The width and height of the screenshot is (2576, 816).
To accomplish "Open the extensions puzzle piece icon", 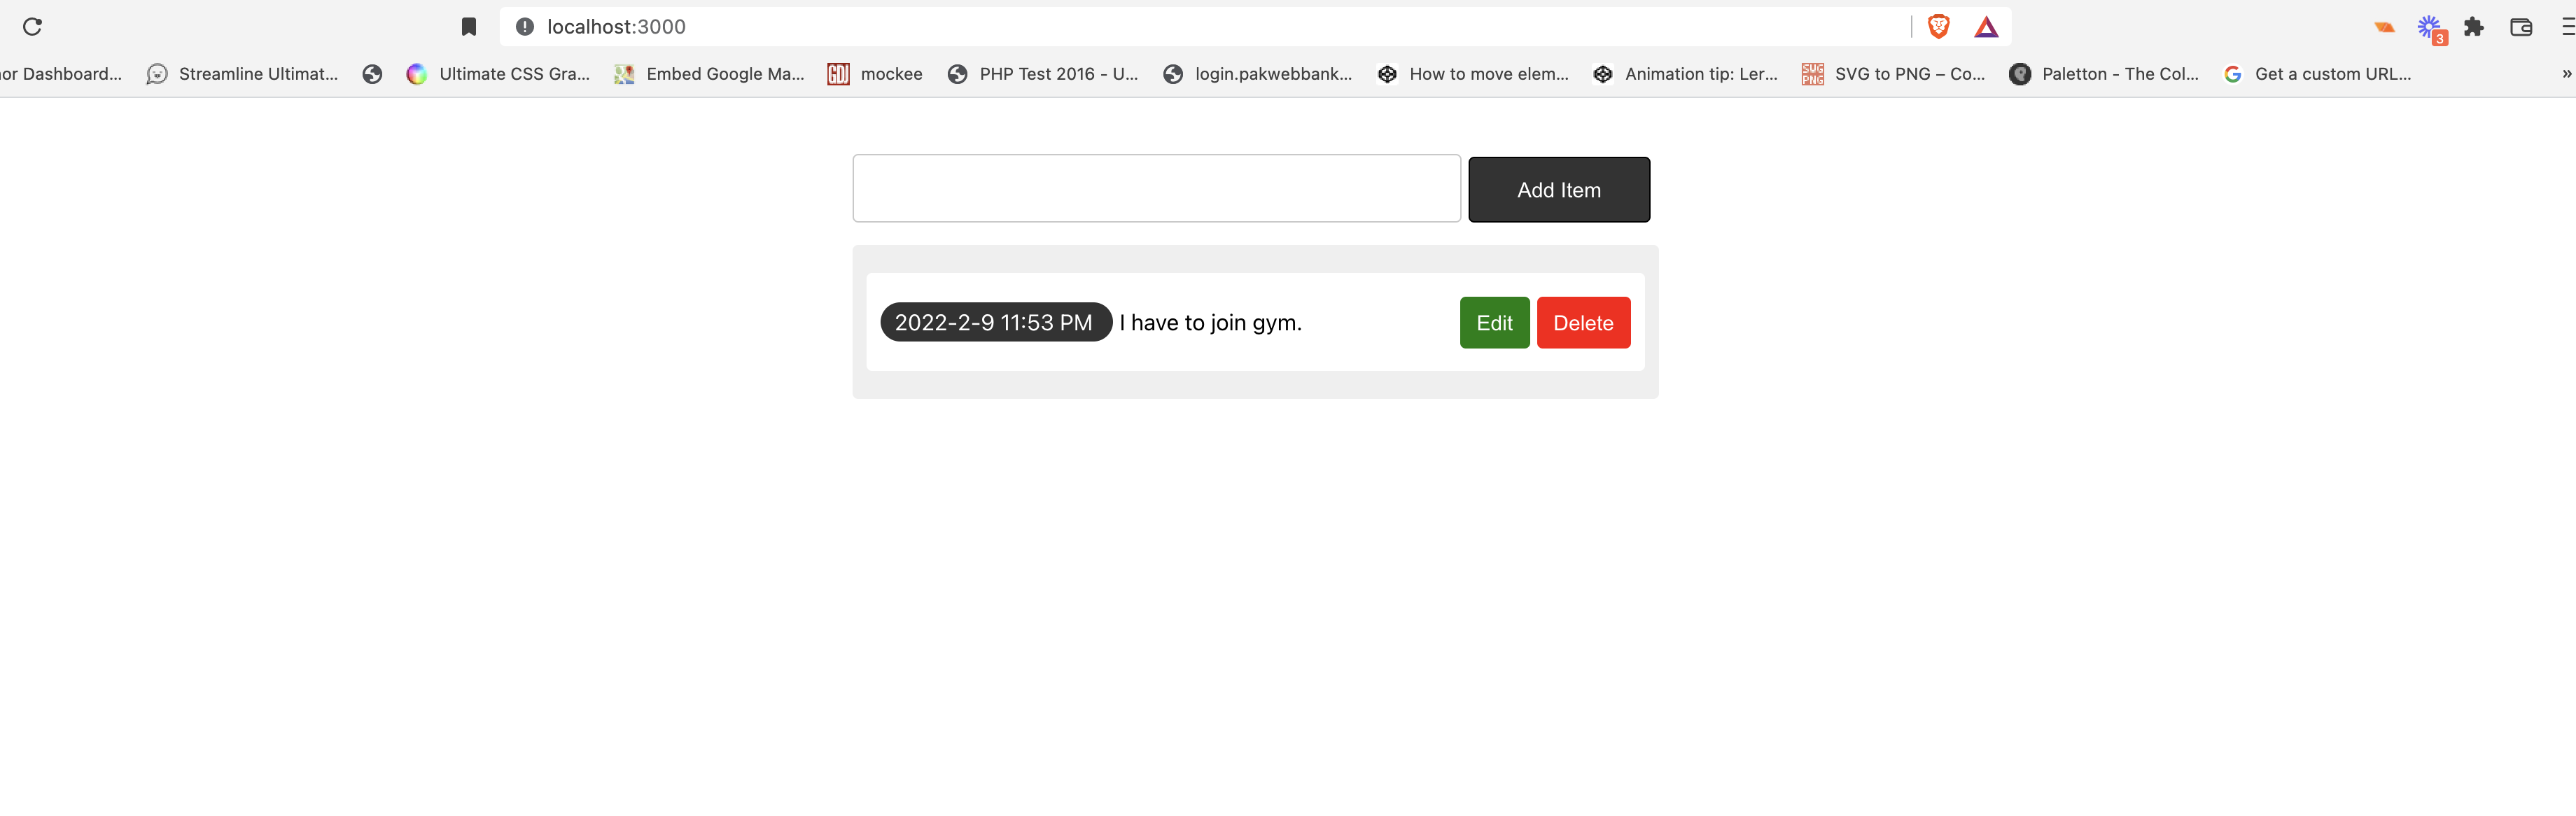I will coord(2473,27).
